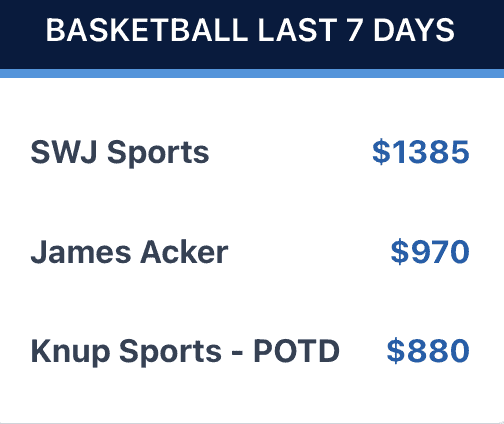Click the $880 profit value
The height and width of the screenshot is (424, 504).
pos(428,351)
